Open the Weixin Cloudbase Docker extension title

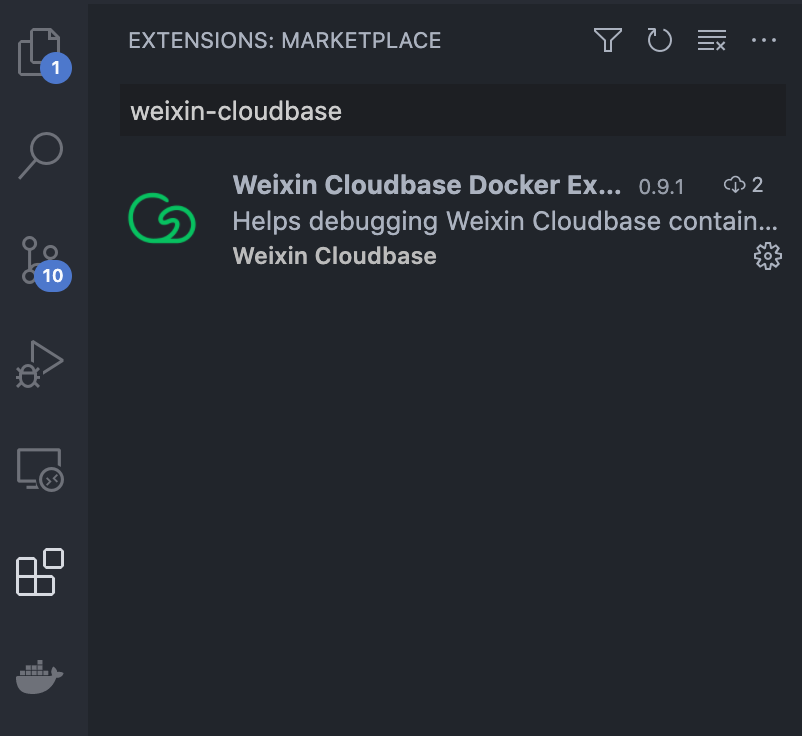click(x=427, y=185)
